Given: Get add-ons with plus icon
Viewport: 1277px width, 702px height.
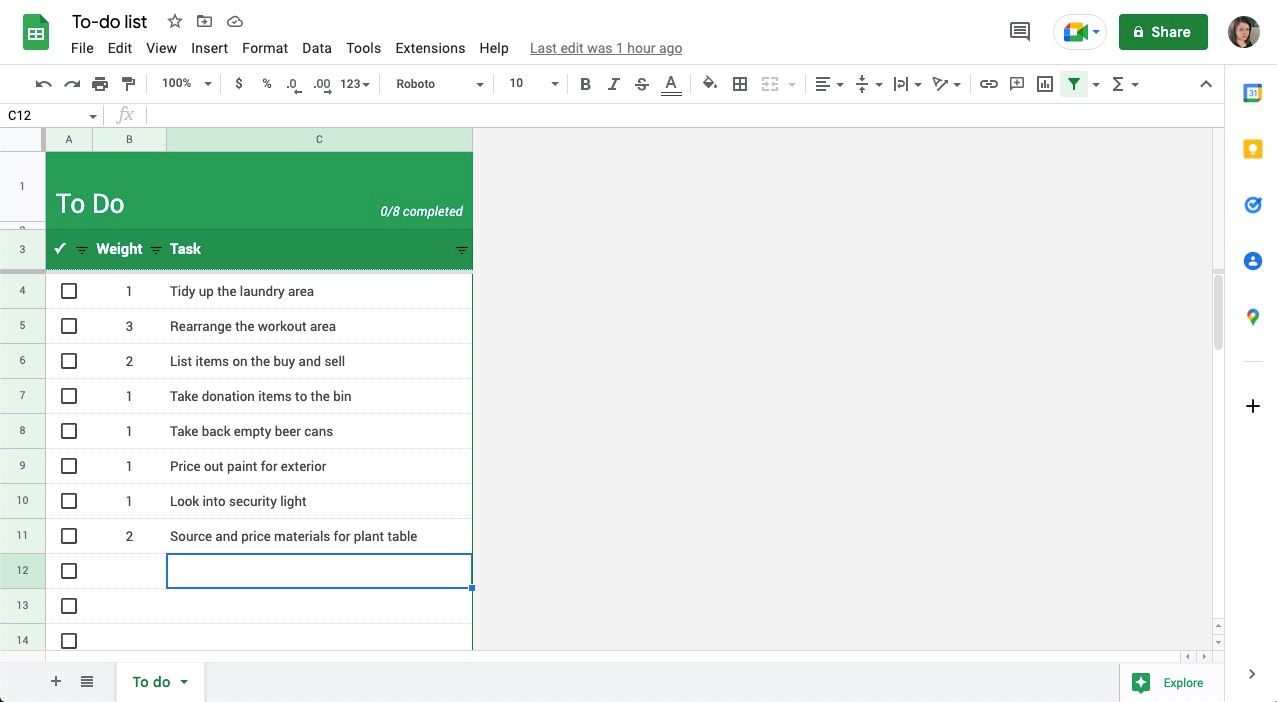Looking at the screenshot, I should 1252,406.
